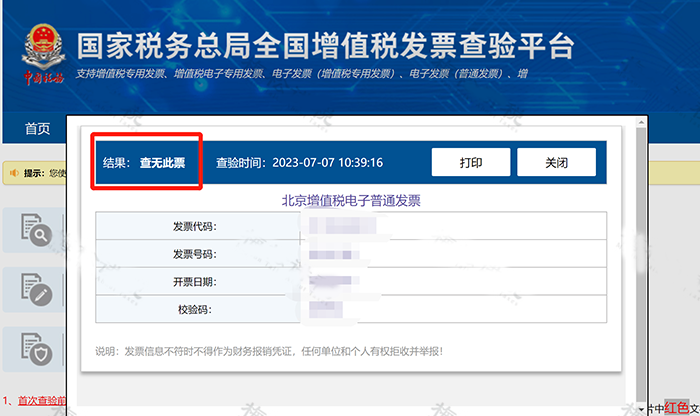Click the document edit pencil icon
The image size is (700, 416).
point(37,289)
